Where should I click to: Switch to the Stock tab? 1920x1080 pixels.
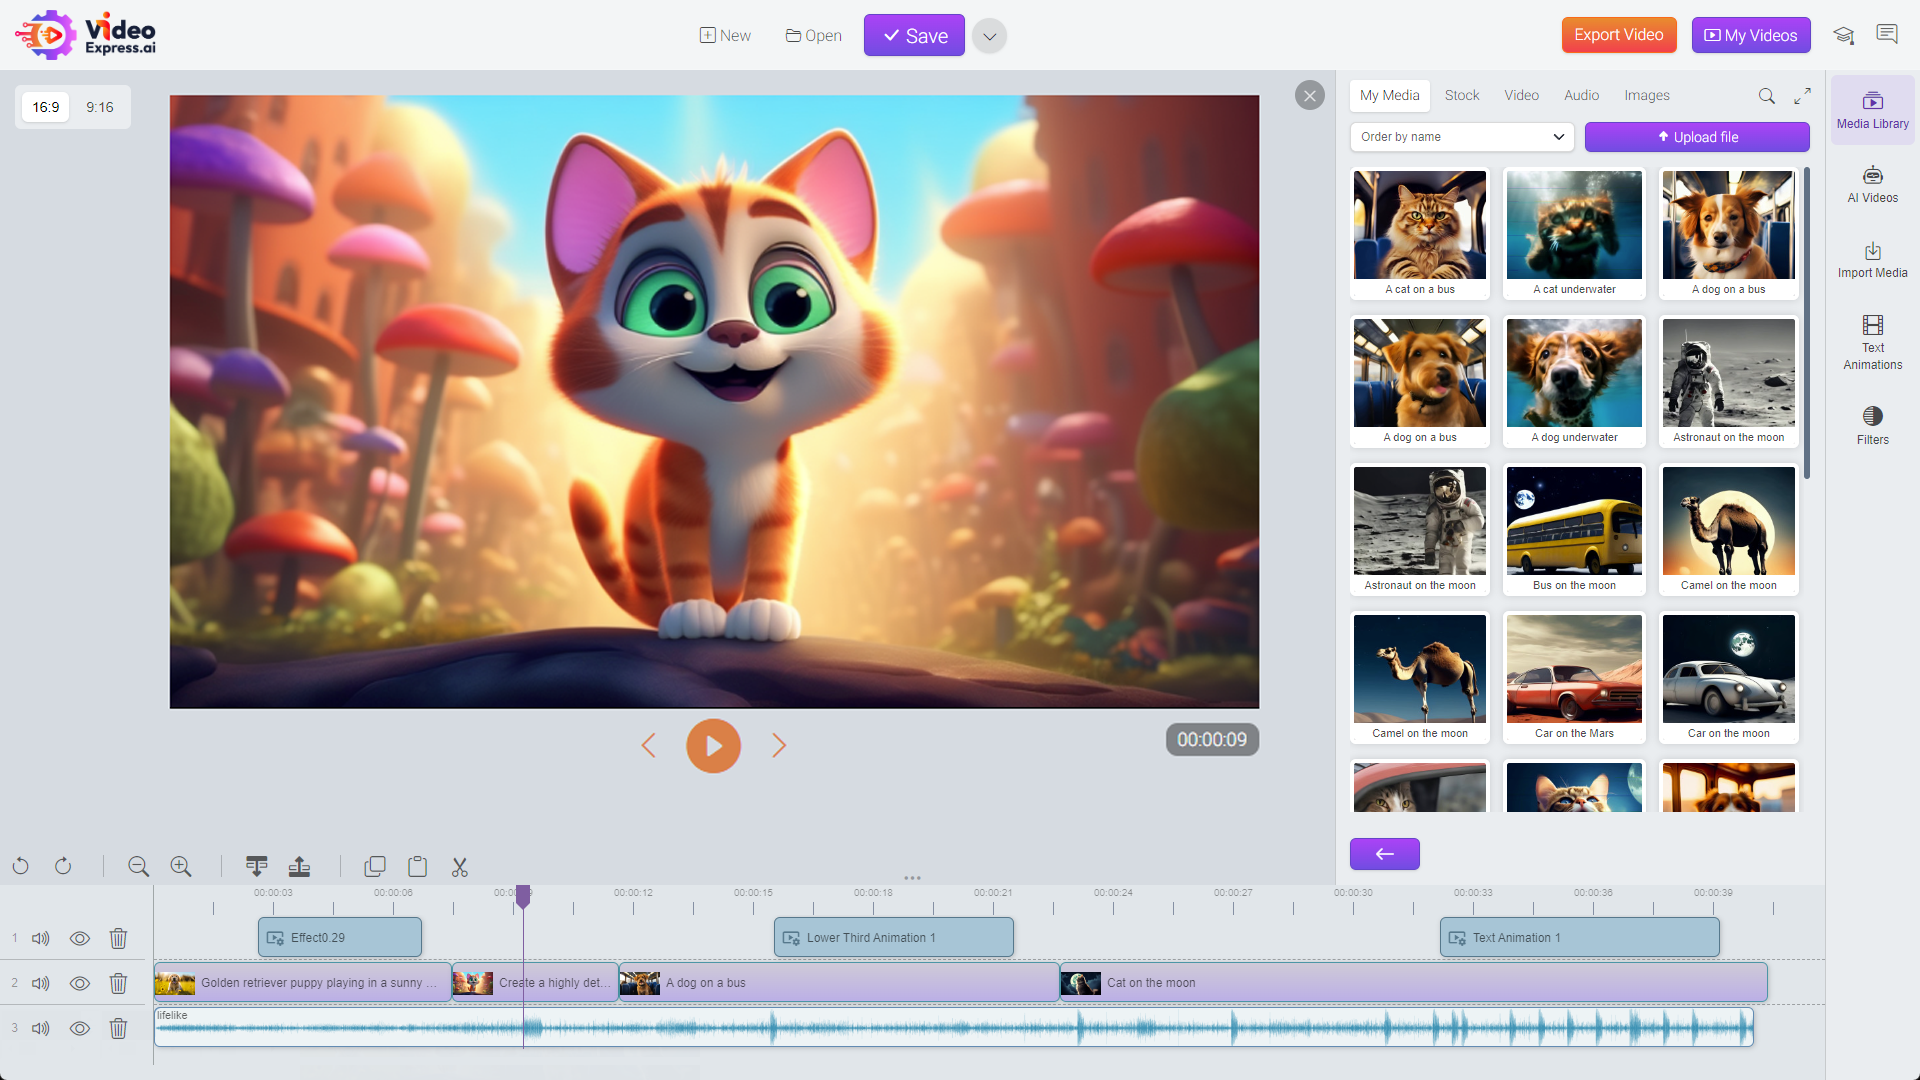click(1461, 96)
